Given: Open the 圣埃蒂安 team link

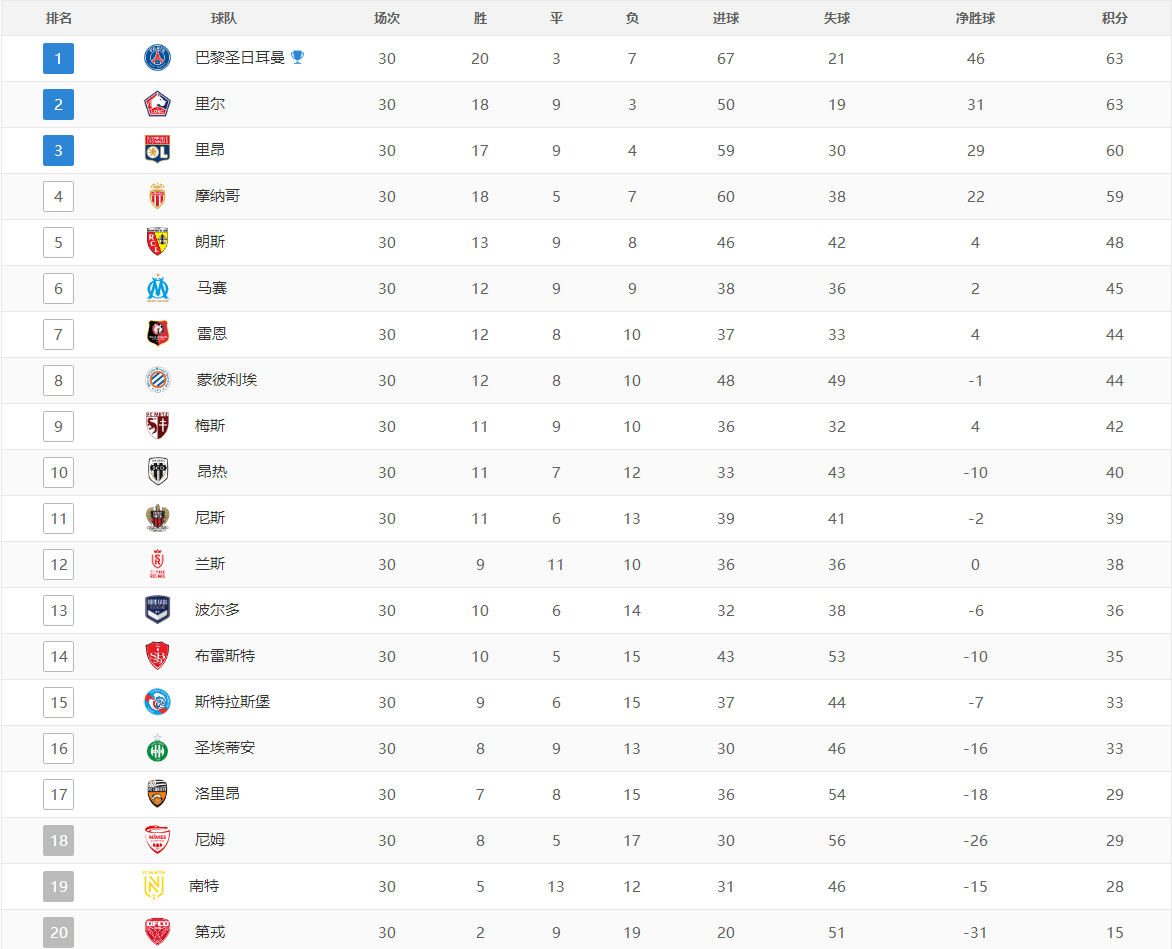Looking at the screenshot, I should point(225,748).
